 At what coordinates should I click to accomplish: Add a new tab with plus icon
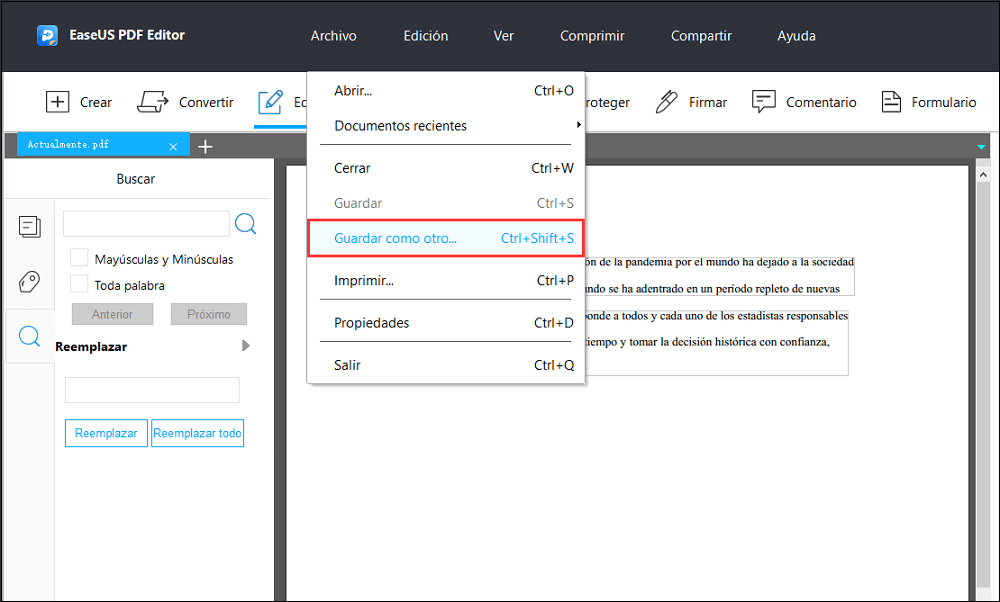[x=205, y=147]
